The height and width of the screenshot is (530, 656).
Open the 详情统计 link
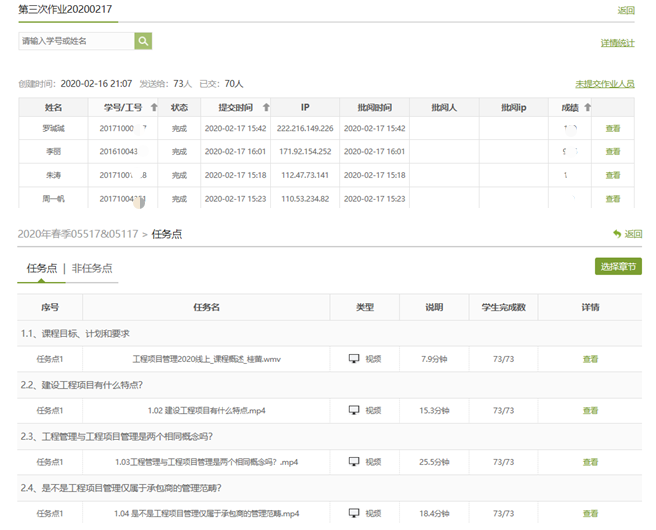617,43
